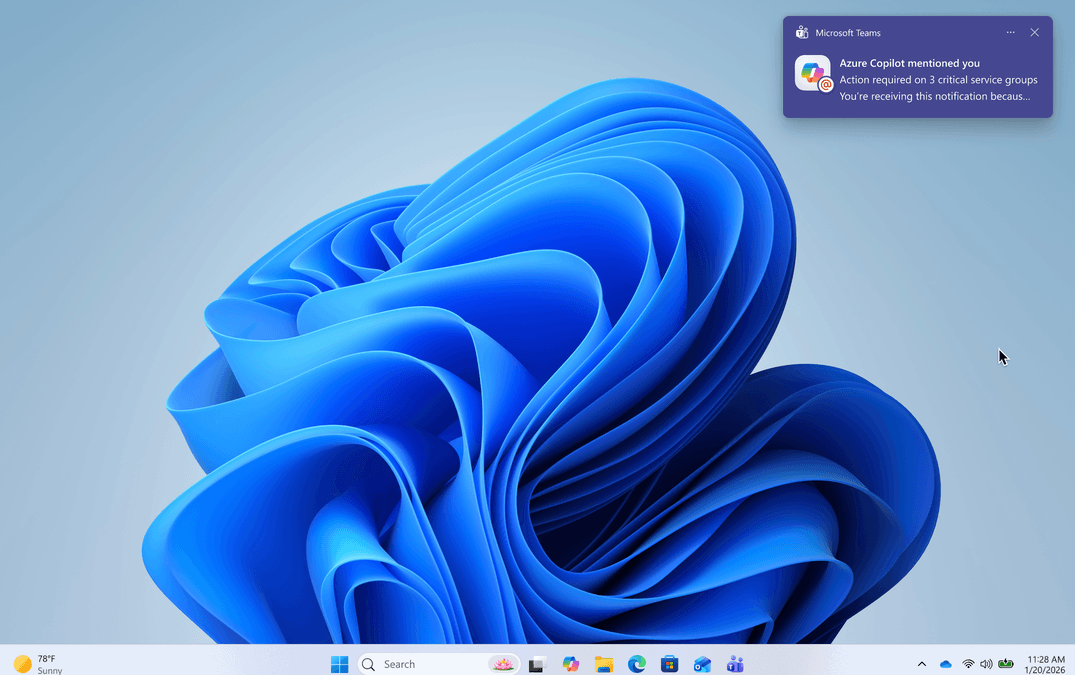
Task: Click the "Microsoft Teams" notification header label
Action: pyautogui.click(x=848, y=33)
